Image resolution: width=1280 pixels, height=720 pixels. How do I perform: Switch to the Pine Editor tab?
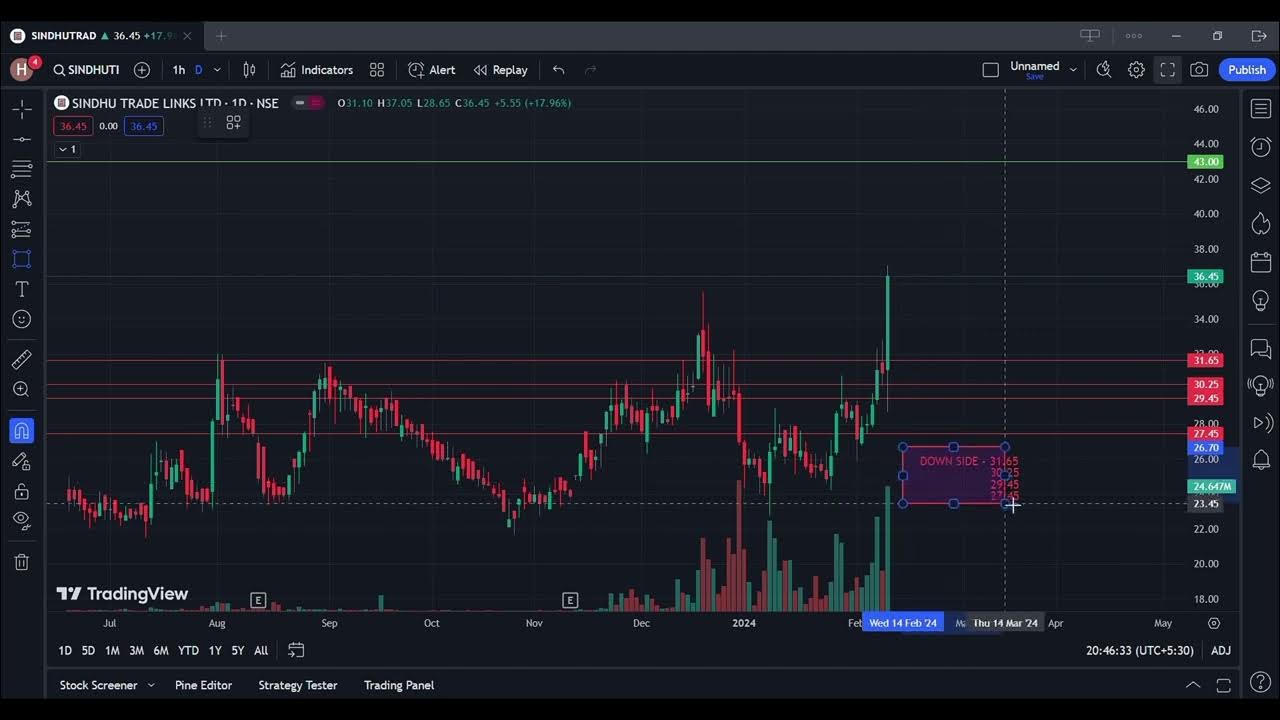pyautogui.click(x=203, y=685)
